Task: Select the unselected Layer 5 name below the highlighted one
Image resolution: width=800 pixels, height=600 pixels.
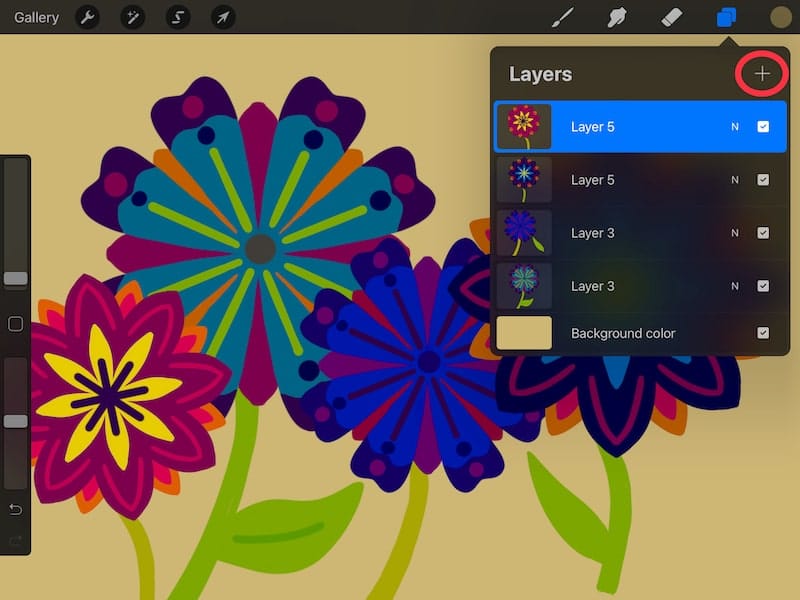Action: (592, 180)
